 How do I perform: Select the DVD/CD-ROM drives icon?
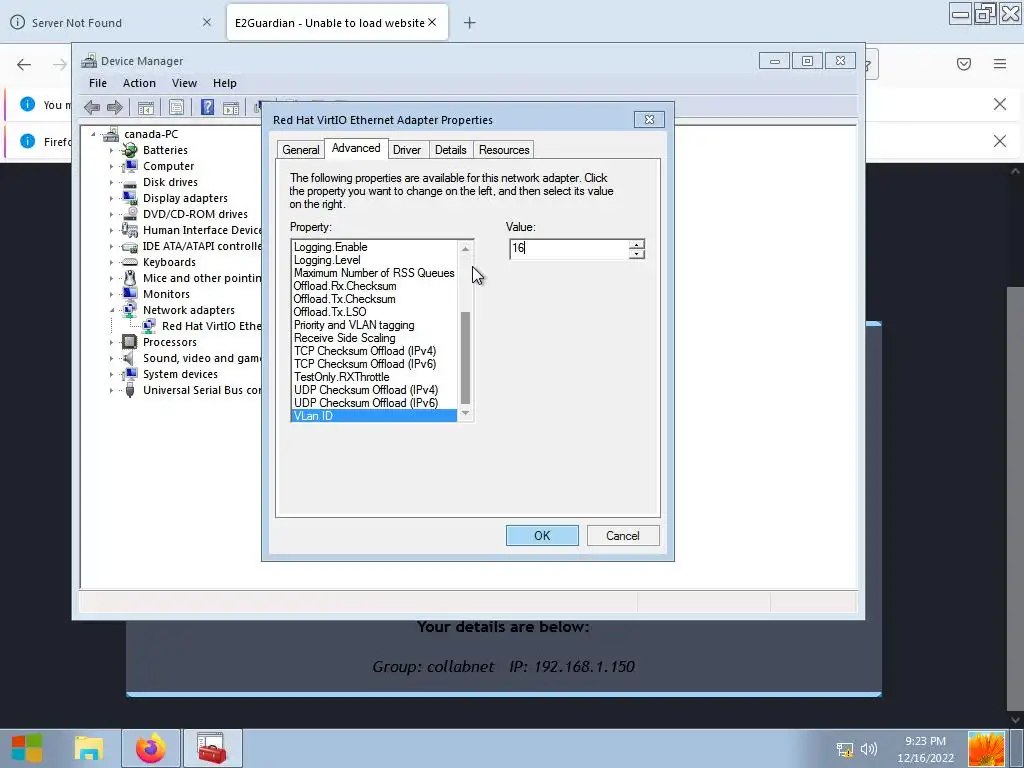(x=130, y=214)
